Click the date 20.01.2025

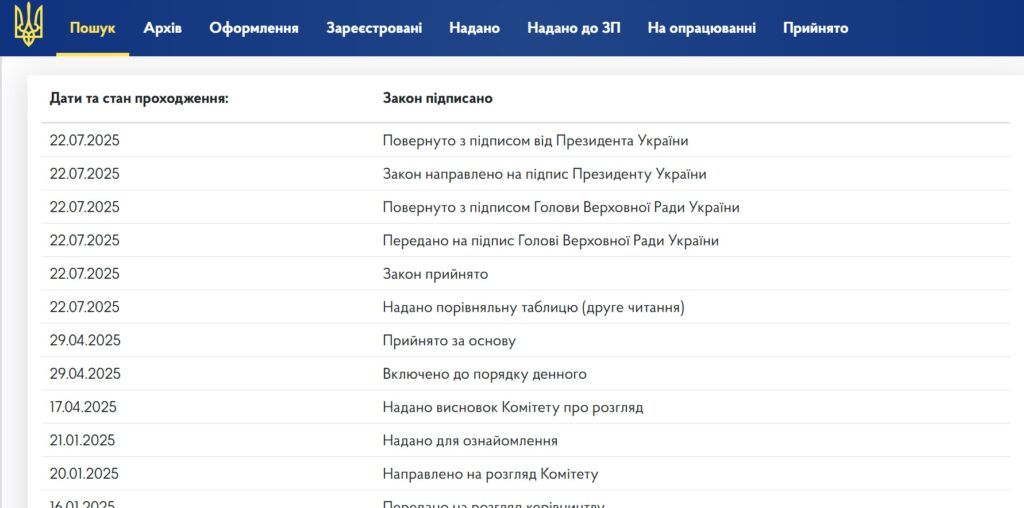tap(84, 474)
